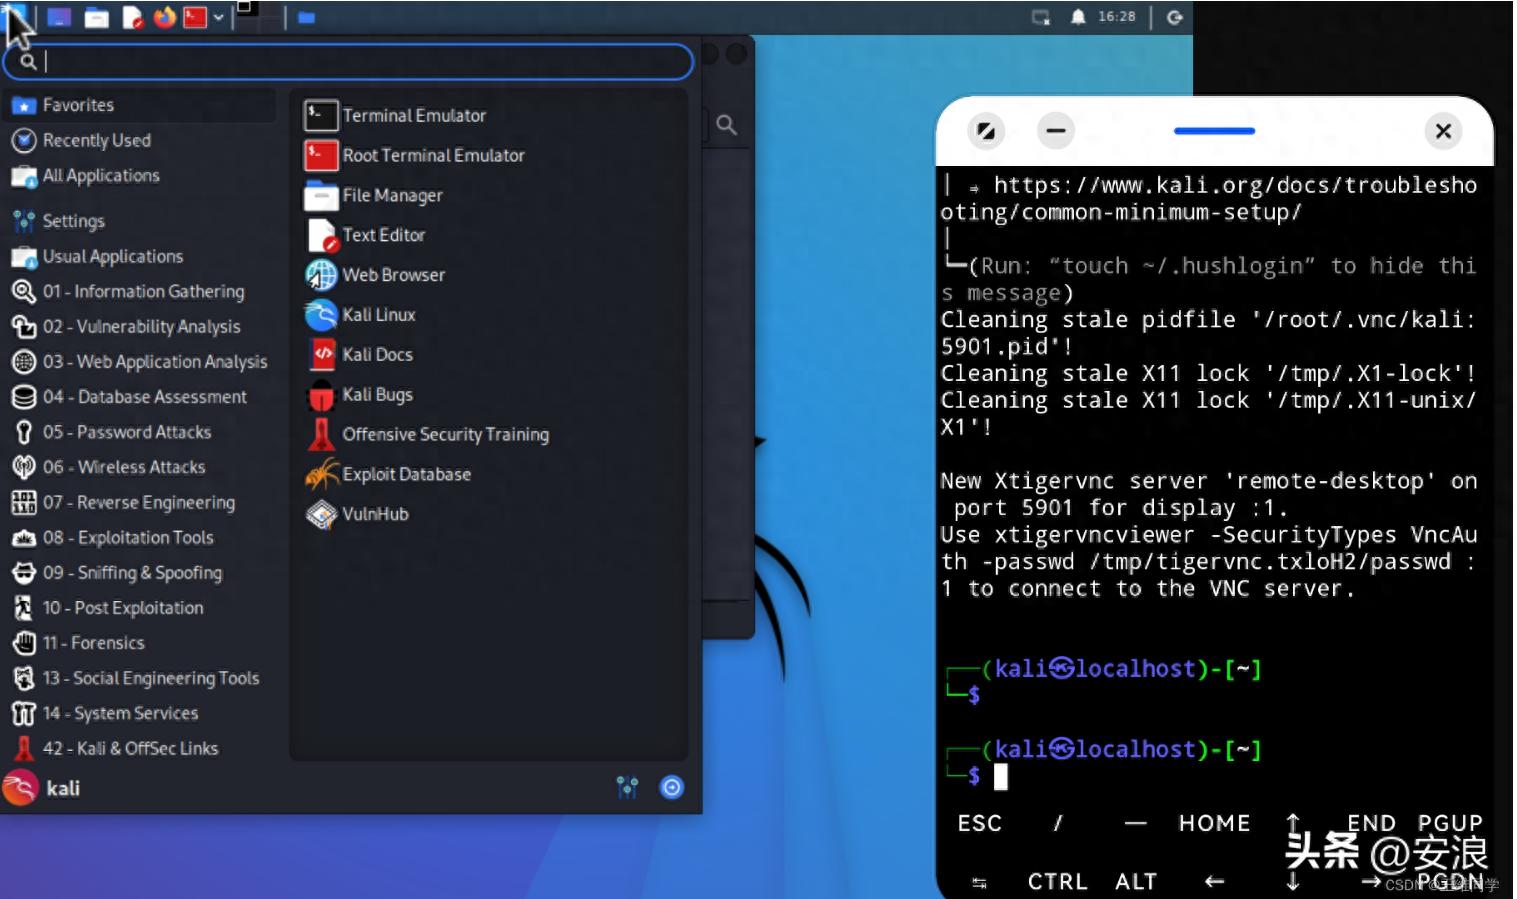Expand 01 - Information Gathering category
Image resolution: width=1517 pixels, height=899 pixels.
[142, 292]
